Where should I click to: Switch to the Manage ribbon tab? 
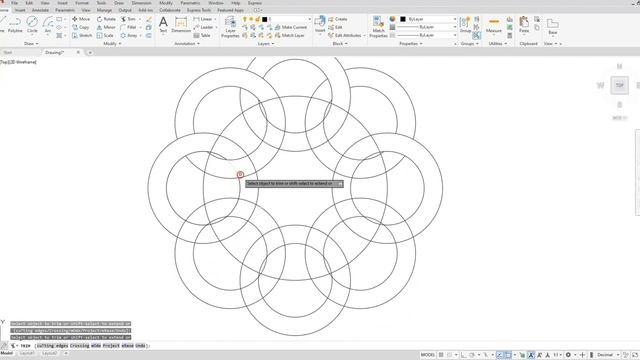(104, 10)
